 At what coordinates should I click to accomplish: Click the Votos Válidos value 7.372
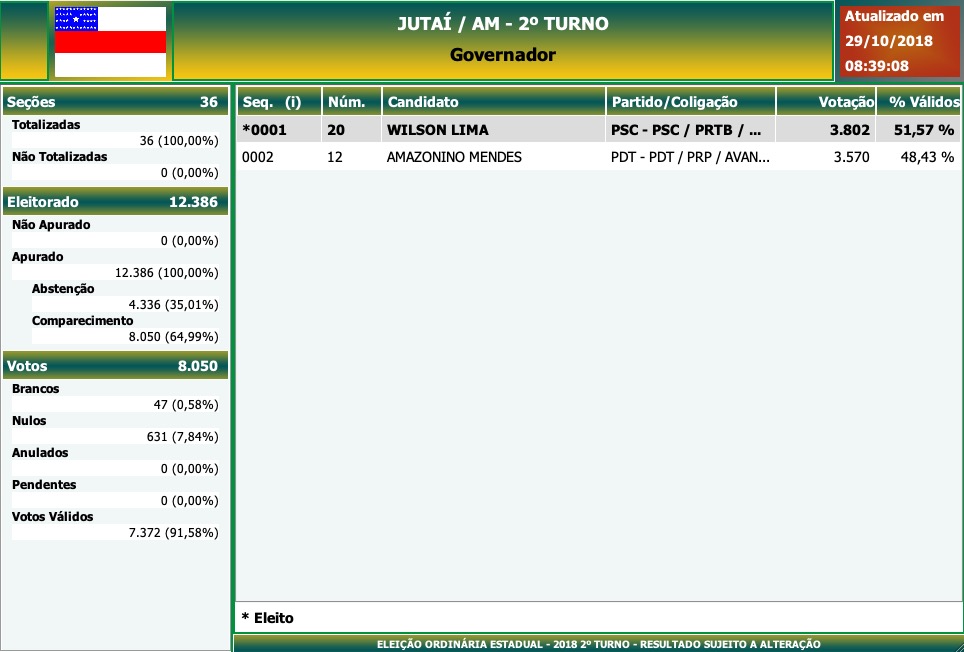(173, 533)
